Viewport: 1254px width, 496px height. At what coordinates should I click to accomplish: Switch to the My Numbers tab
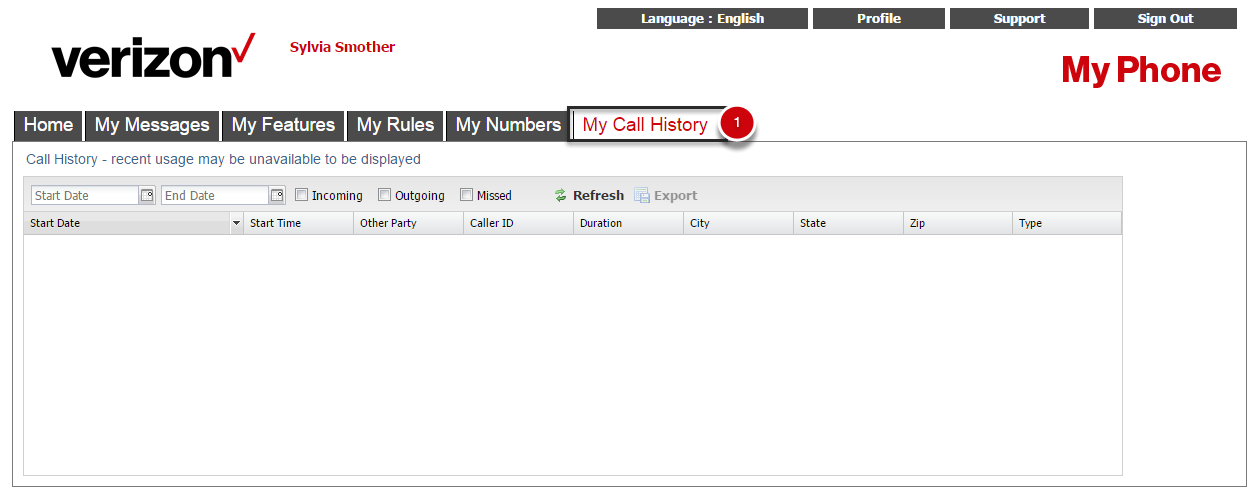pyautogui.click(x=508, y=125)
